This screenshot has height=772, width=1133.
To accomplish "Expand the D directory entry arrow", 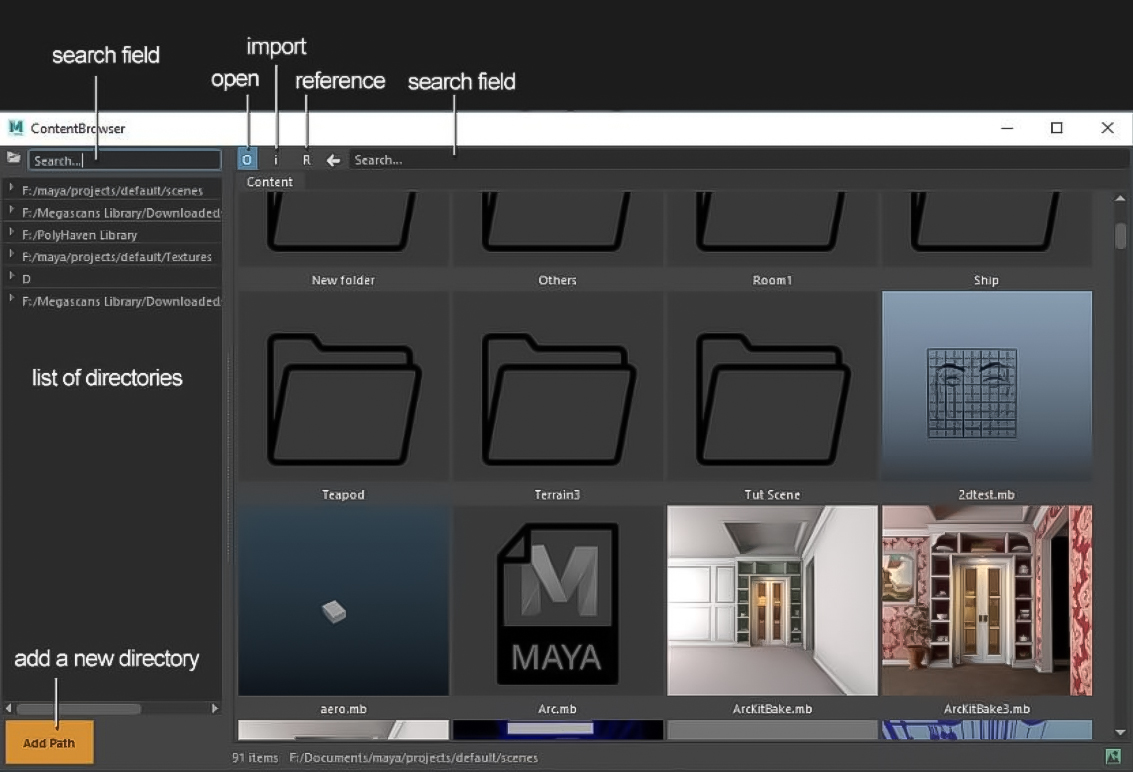I will click(x=11, y=277).
